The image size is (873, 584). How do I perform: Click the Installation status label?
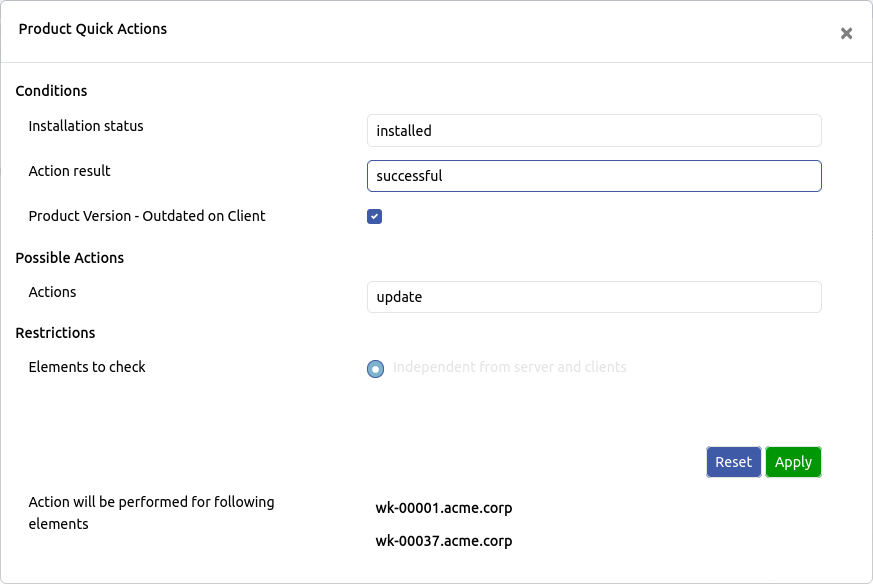click(x=86, y=126)
